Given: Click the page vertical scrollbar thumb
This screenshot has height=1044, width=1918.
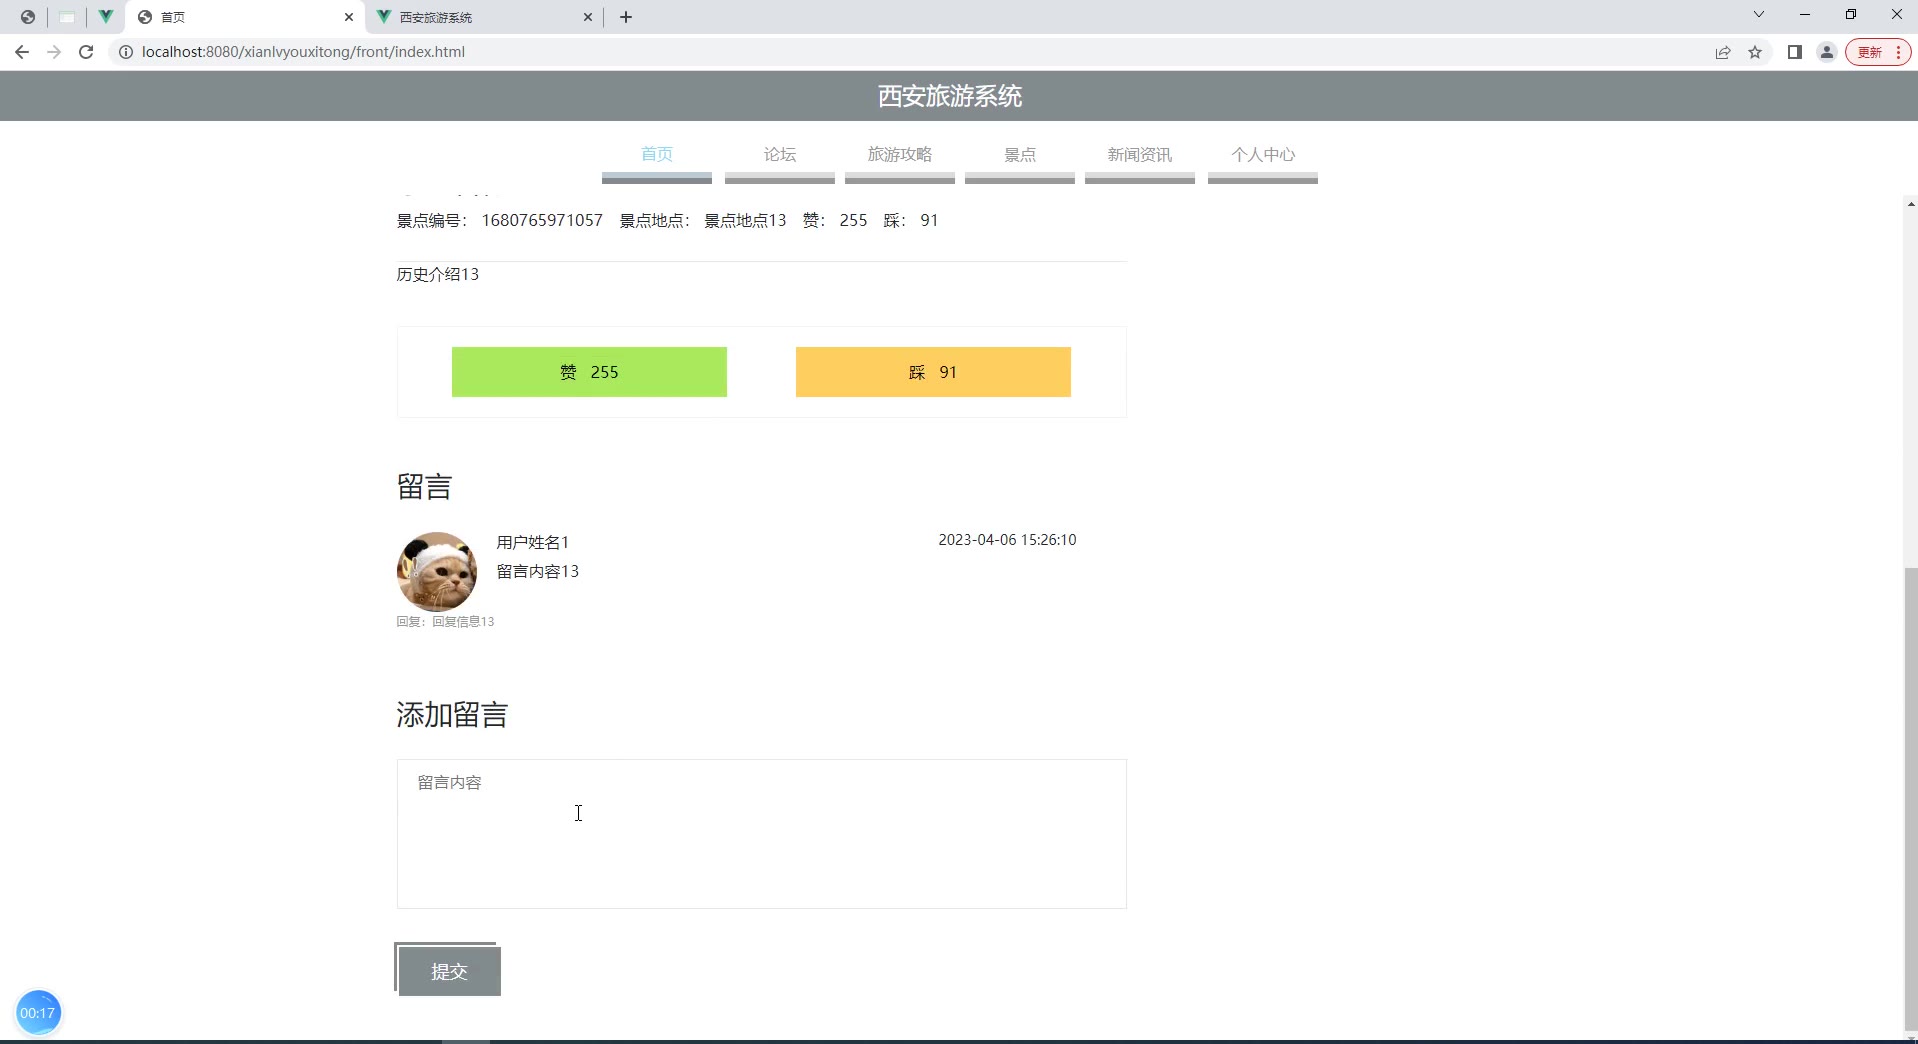Looking at the screenshot, I should tap(1911, 798).
